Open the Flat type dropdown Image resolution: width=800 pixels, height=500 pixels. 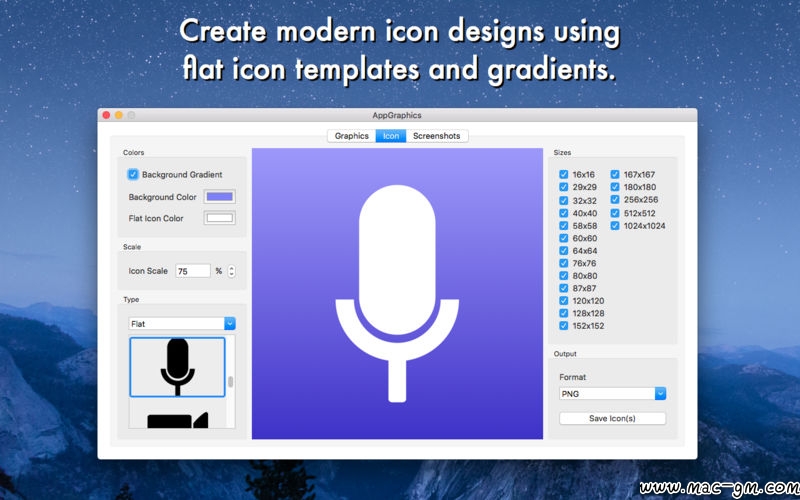coord(182,323)
